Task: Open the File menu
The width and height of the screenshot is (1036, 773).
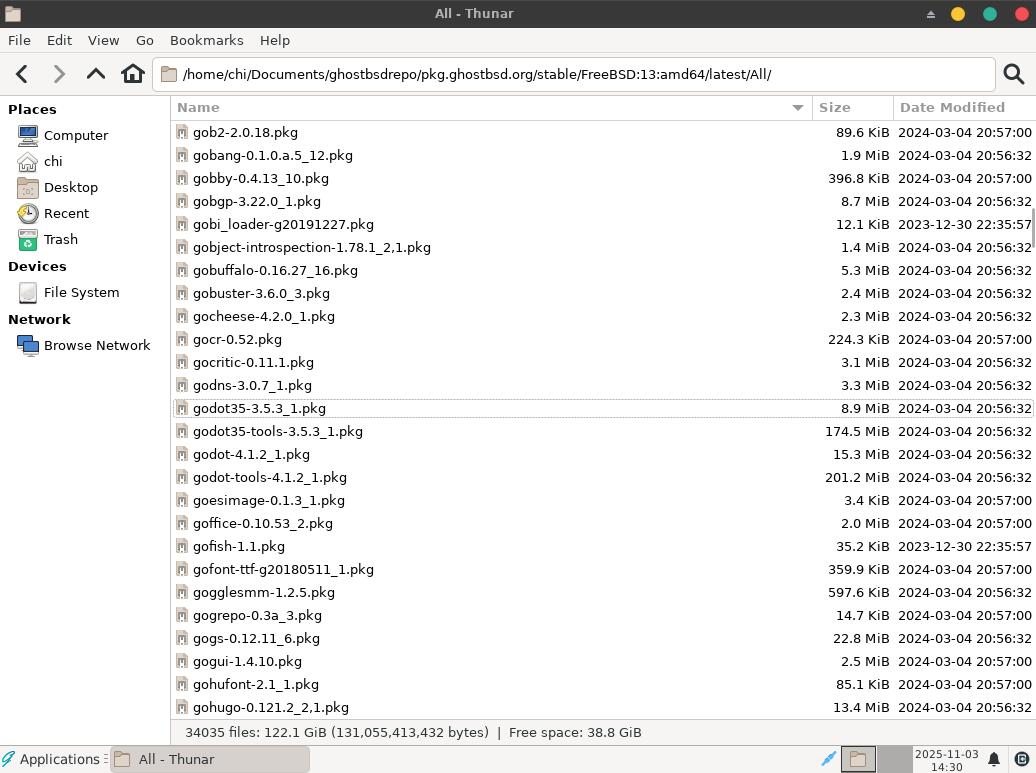Action: (x=19, y=40)
